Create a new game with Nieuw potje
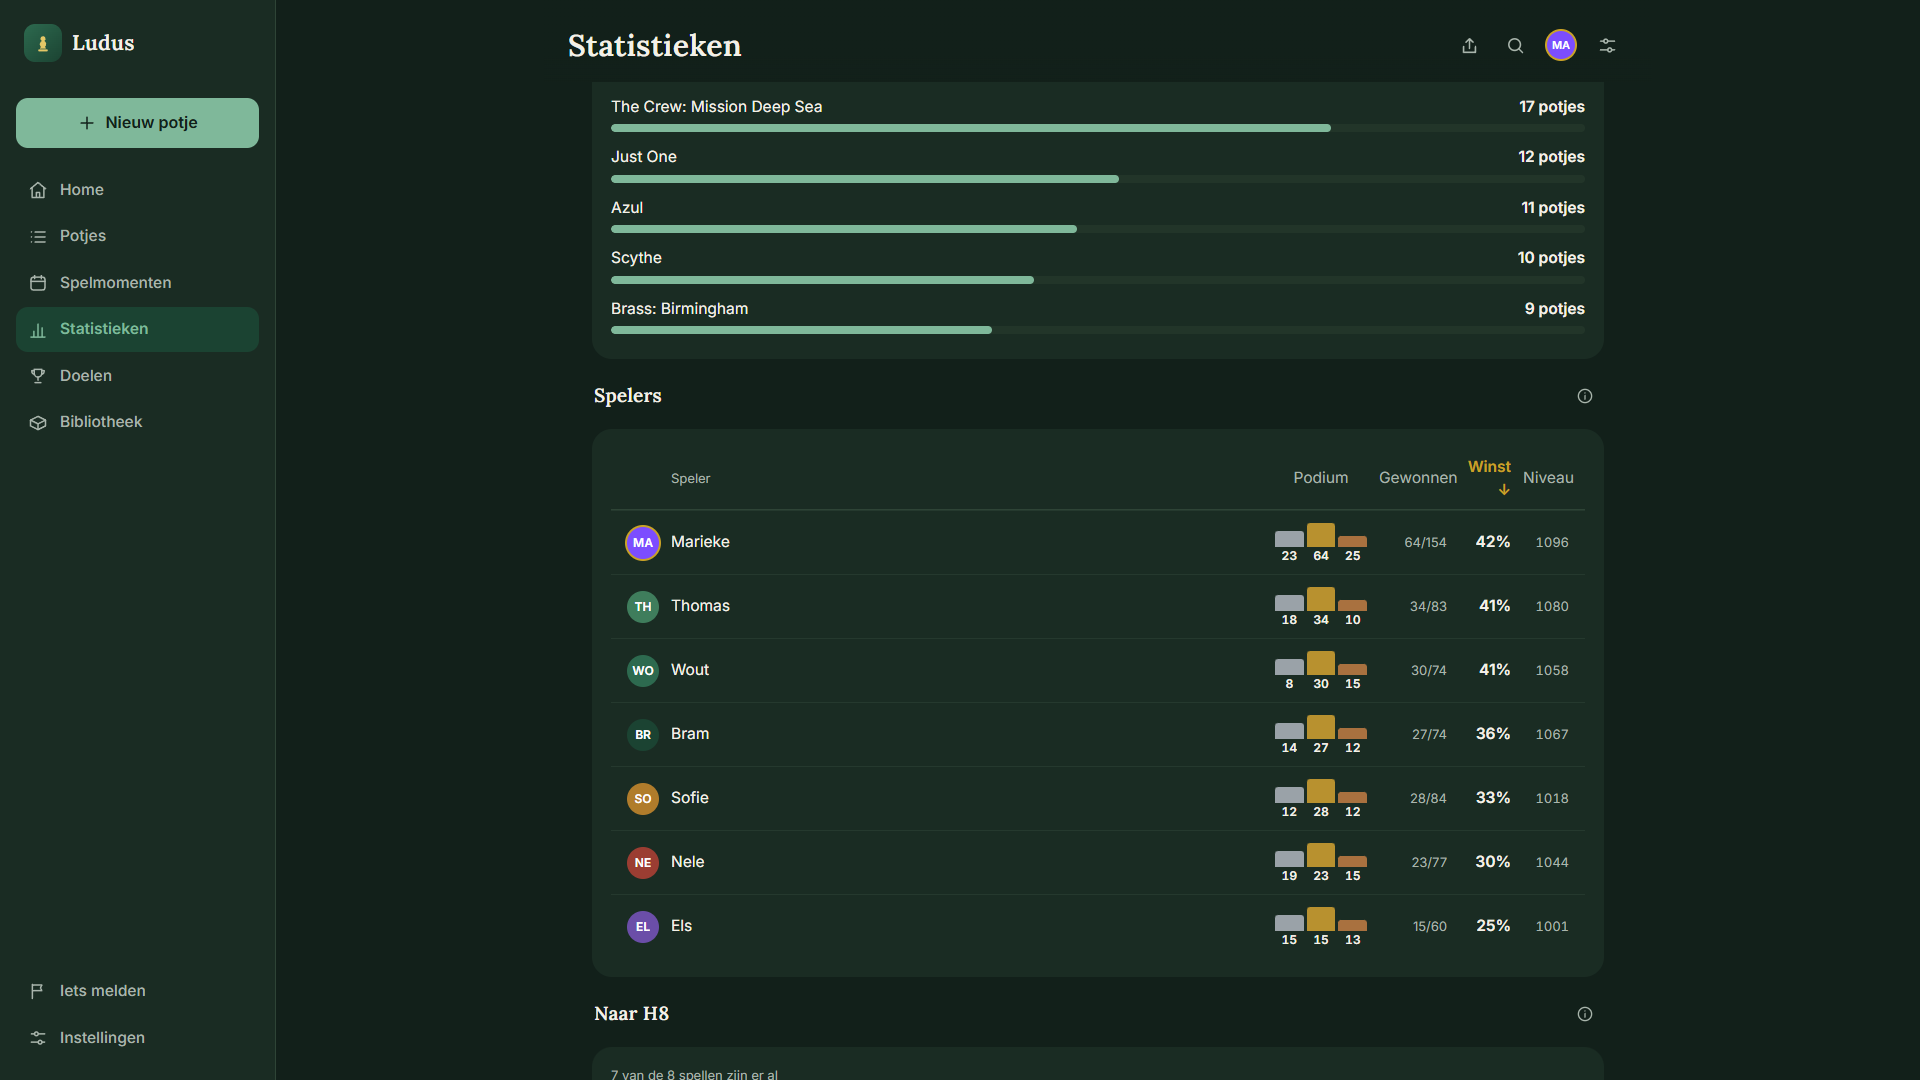This screenshot has width=1920, height=1080. click(137, 123)
